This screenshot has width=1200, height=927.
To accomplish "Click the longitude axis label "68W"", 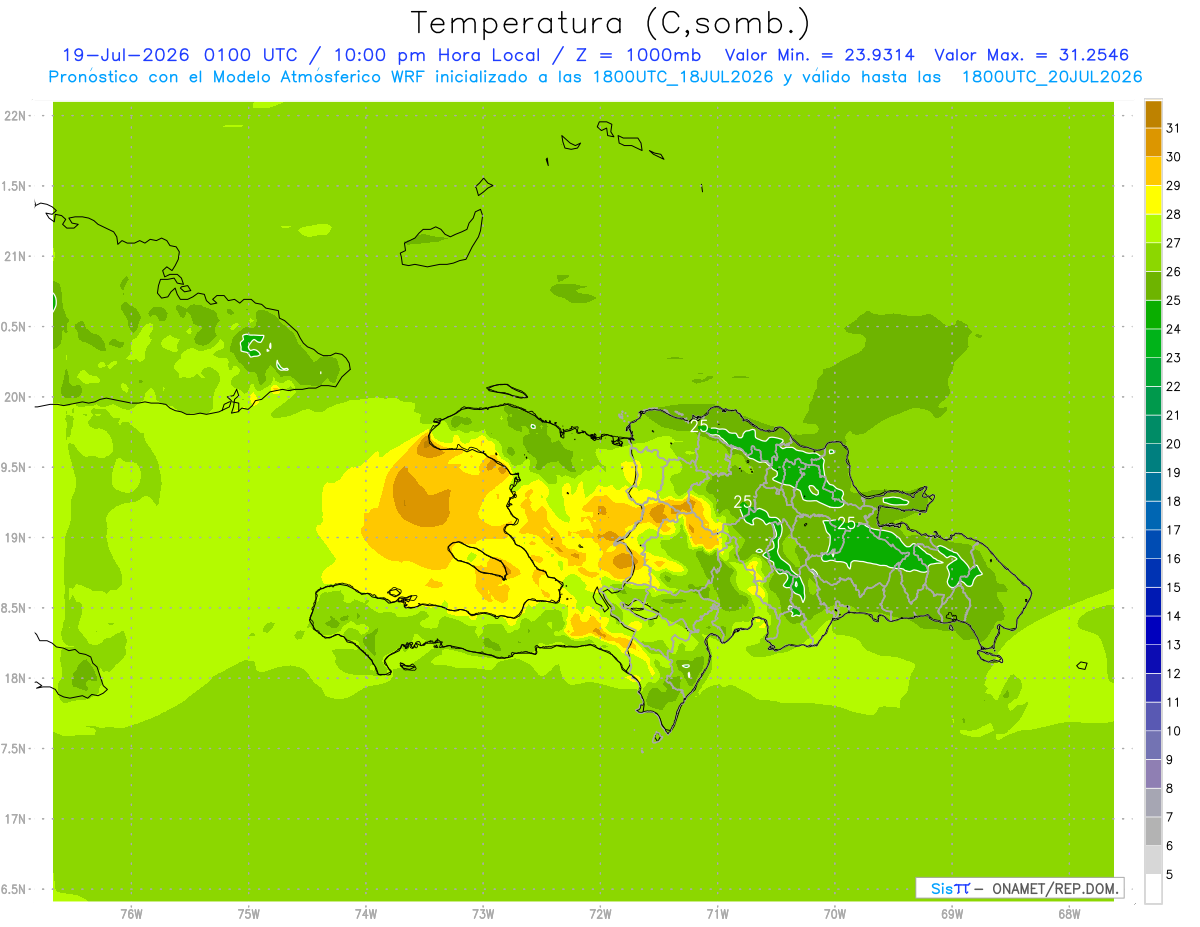I will 1069,914.
